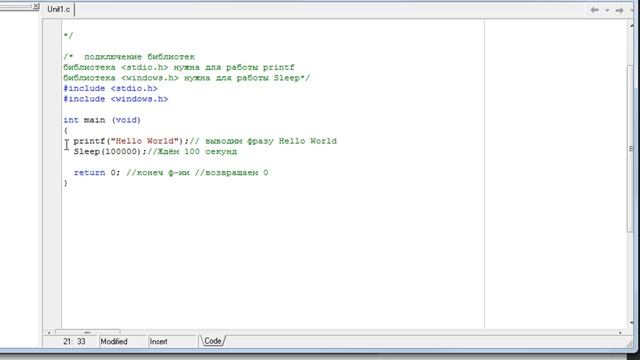
Task: Click the '#include <stdio.h>' line
Action: (x=110, y=88)
